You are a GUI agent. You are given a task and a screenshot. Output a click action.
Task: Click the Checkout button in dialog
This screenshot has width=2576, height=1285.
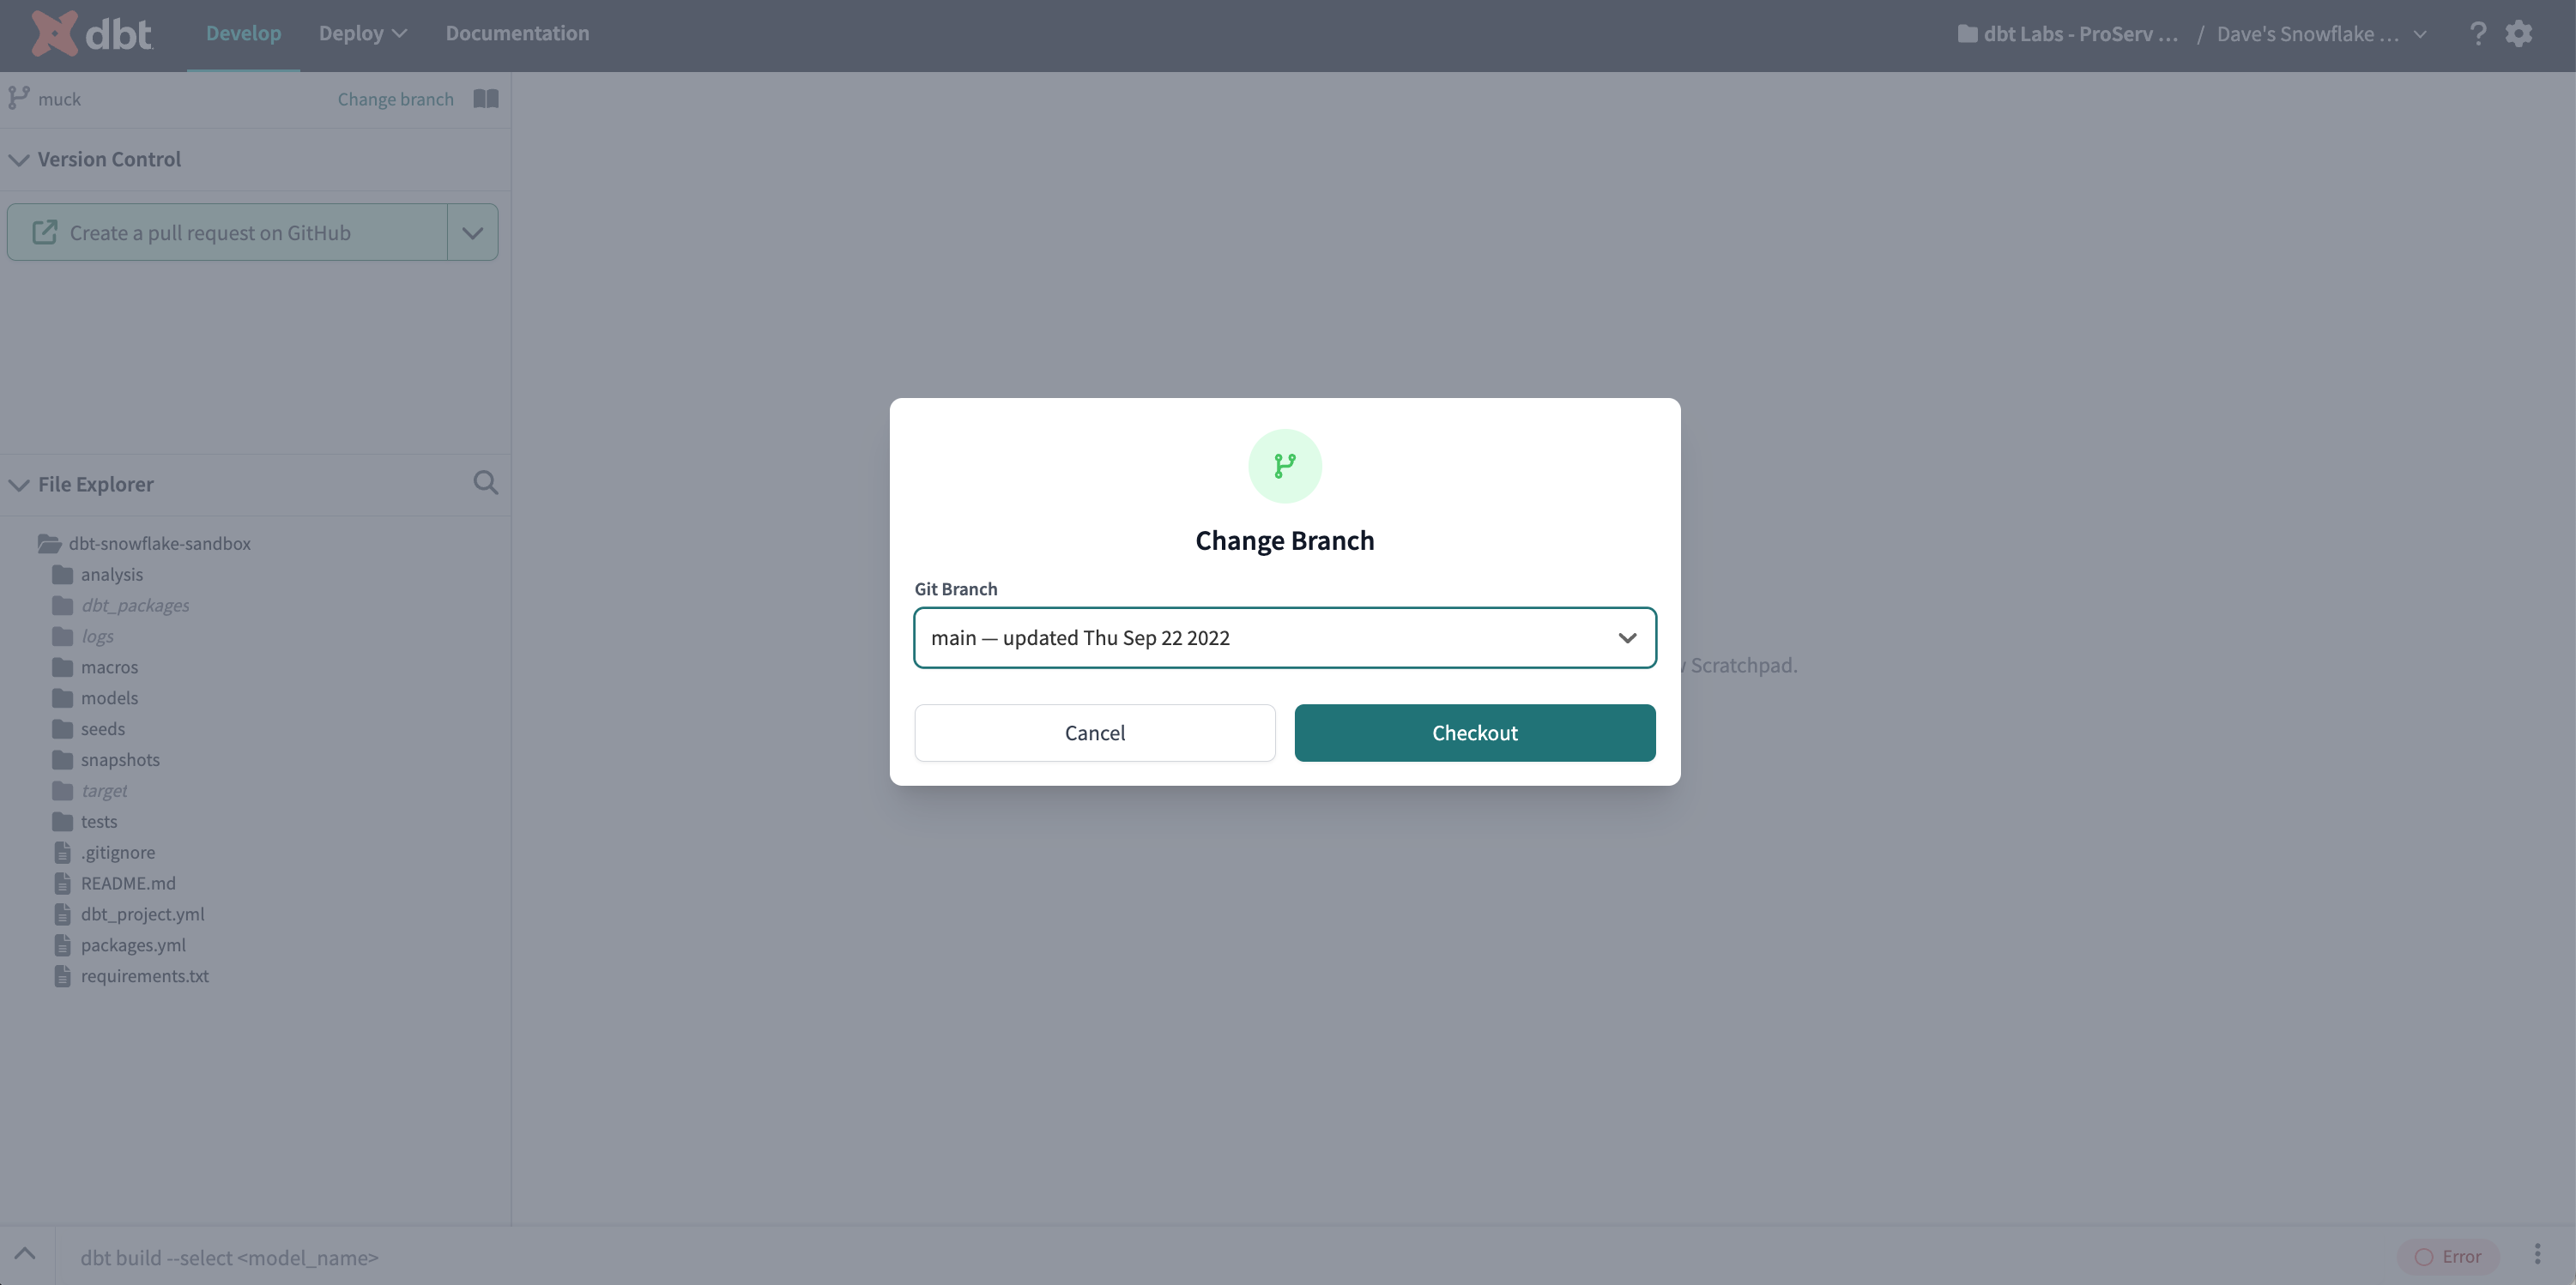point(1475,731)
